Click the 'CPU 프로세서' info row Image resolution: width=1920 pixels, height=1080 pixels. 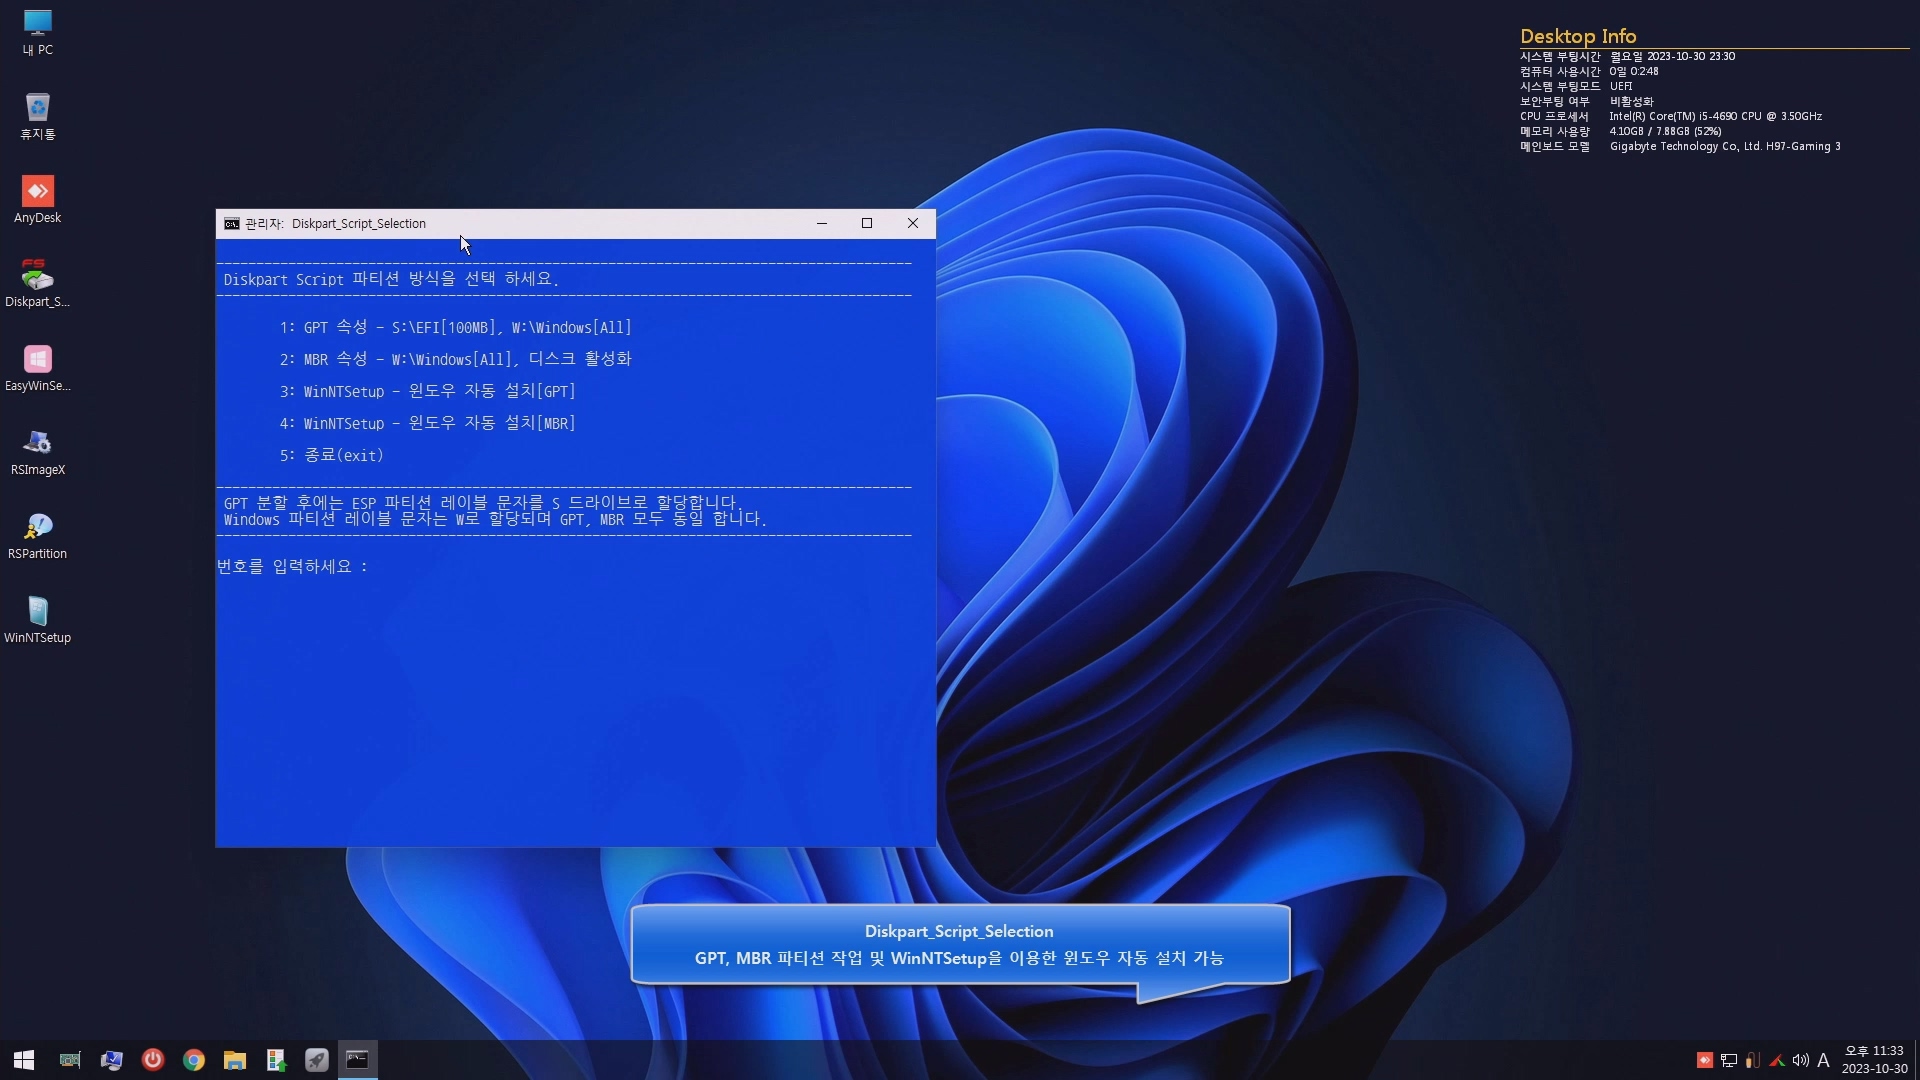pyautogui.click(x=1670, y=117)
